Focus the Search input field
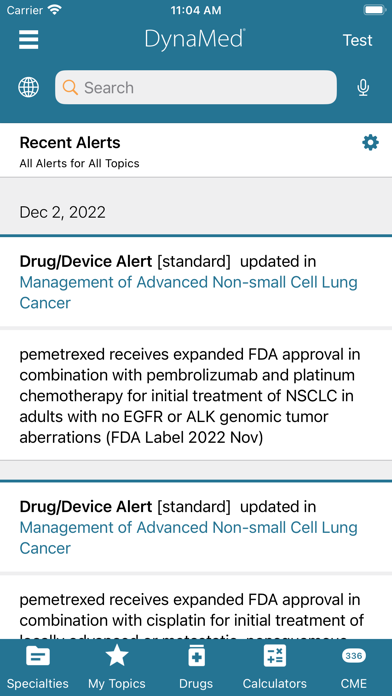Viewport: 392px width, 696px height. [196, 87]
